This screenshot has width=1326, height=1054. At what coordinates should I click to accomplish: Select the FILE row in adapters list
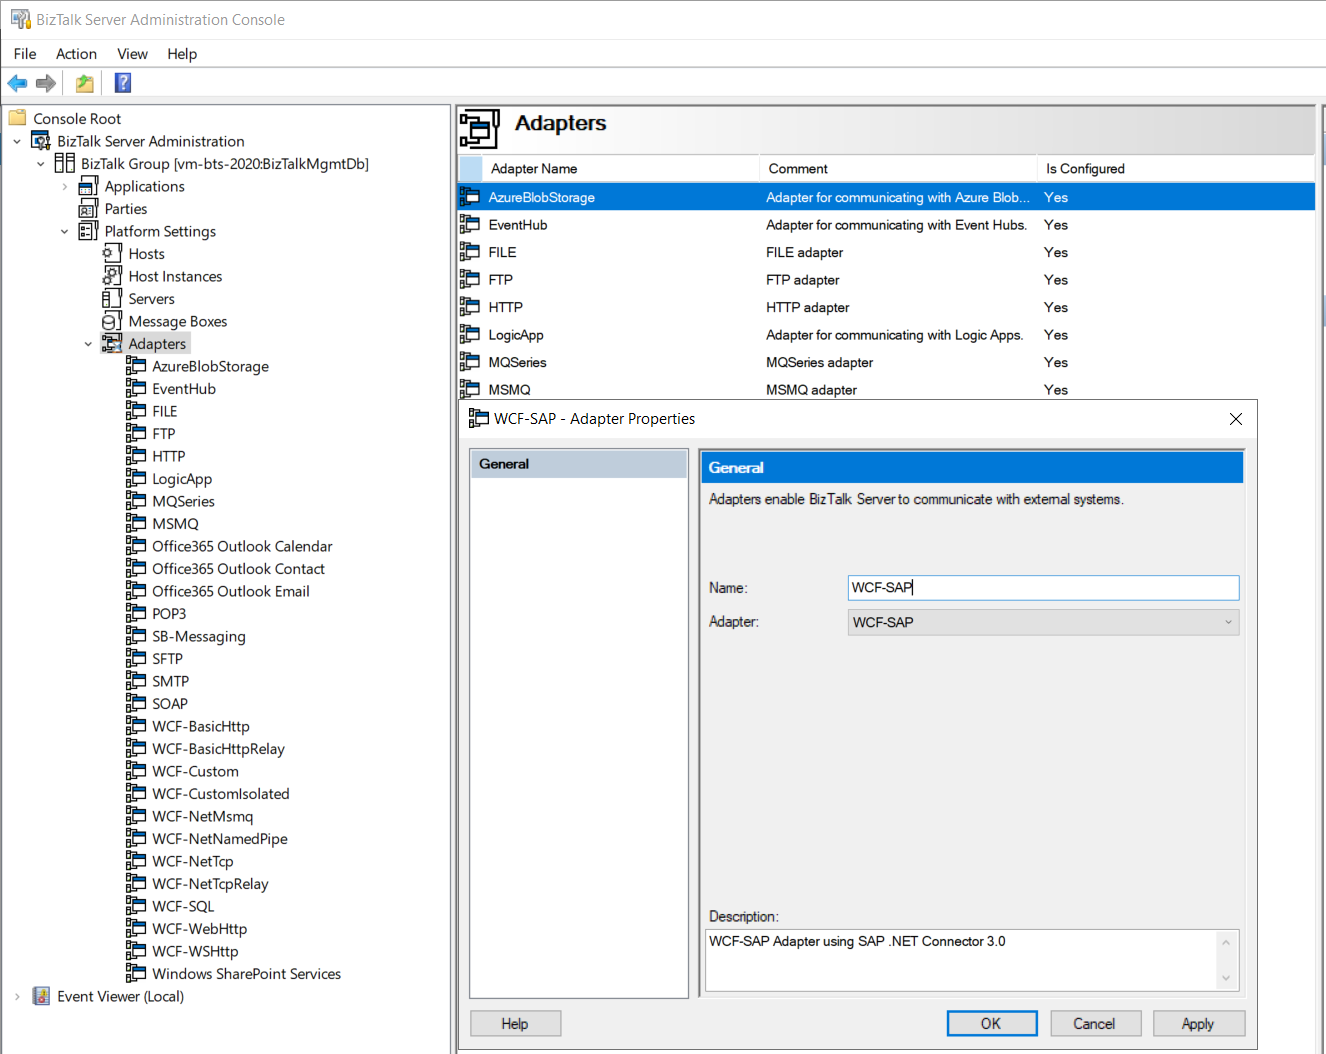pyautogui.click(x=886, y=252)
